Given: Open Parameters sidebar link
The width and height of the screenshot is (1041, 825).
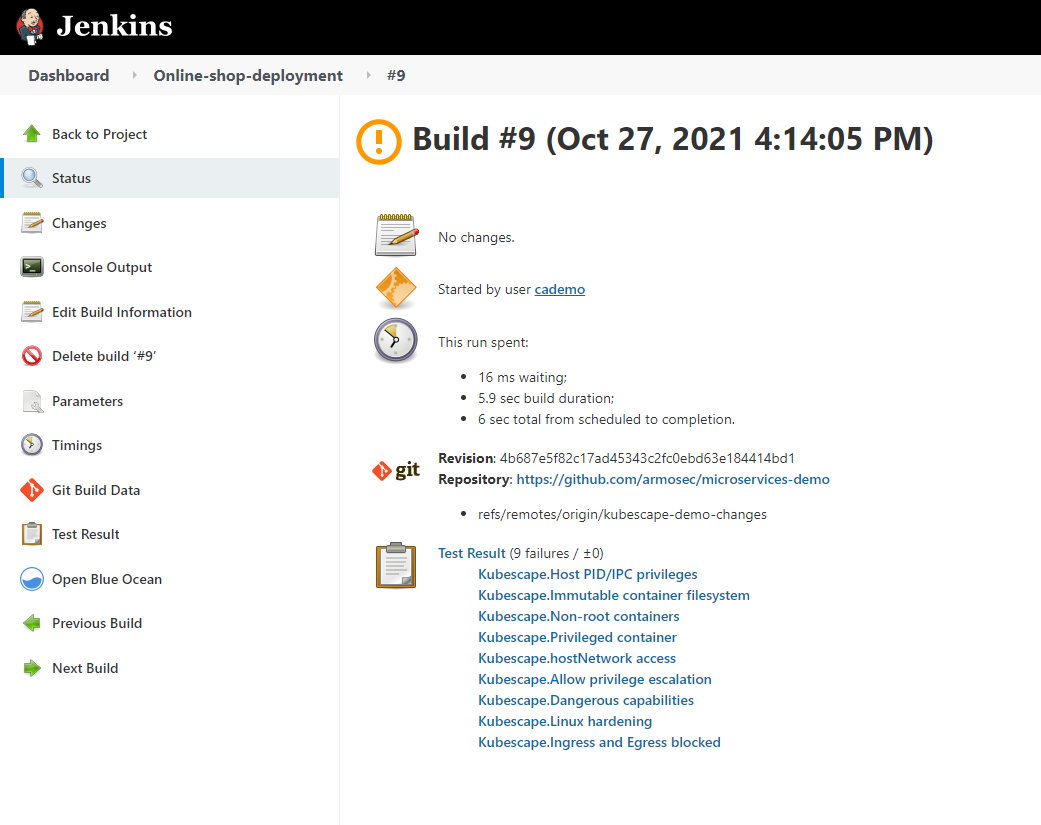Looking at the screenshot, I should click(x=88, y=401).
